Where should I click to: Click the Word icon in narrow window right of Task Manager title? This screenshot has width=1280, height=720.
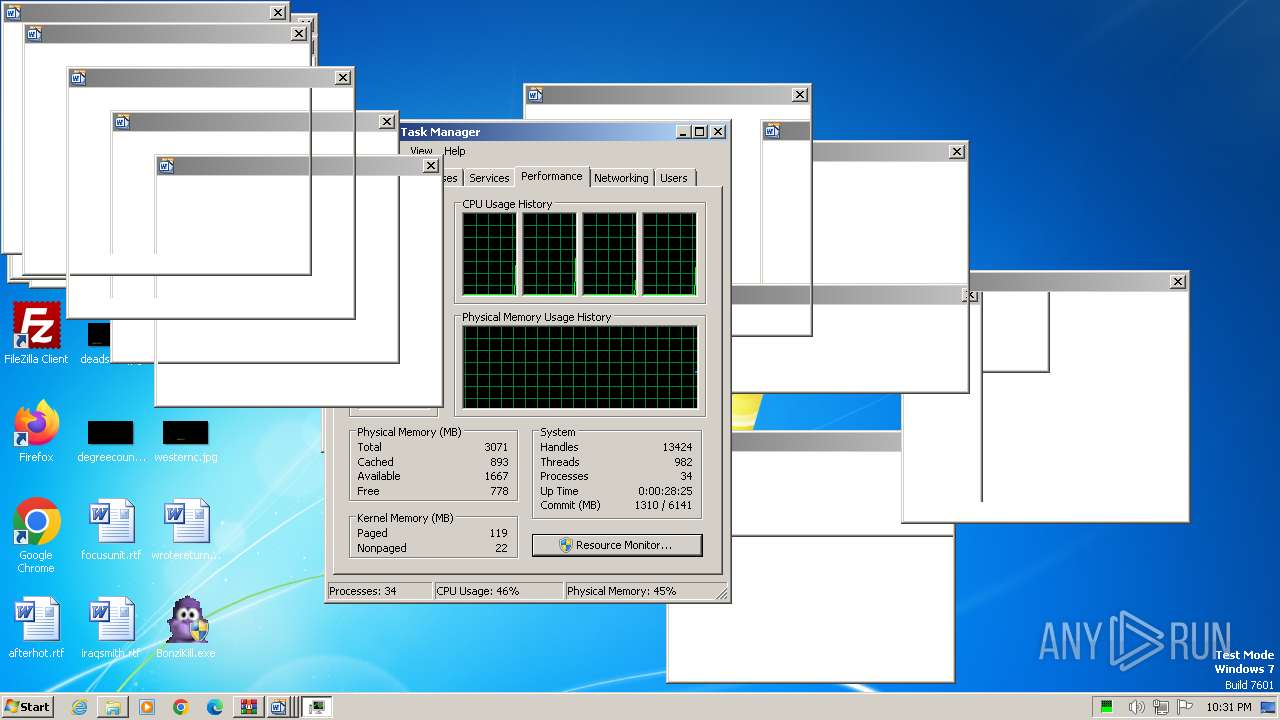[x=771, y=130]
